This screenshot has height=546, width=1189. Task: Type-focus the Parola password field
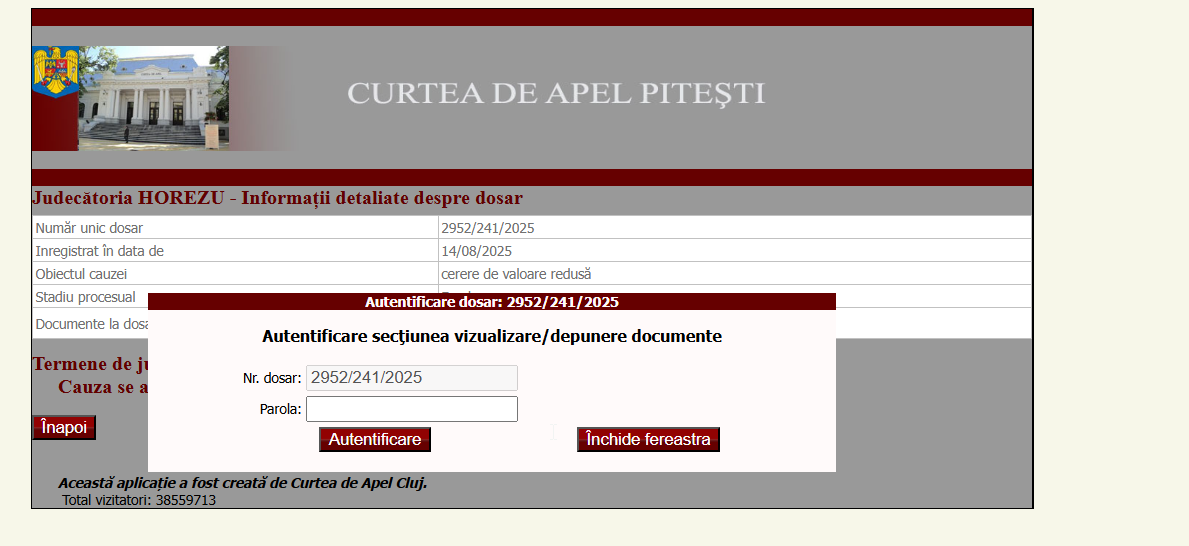coord(411,409)
